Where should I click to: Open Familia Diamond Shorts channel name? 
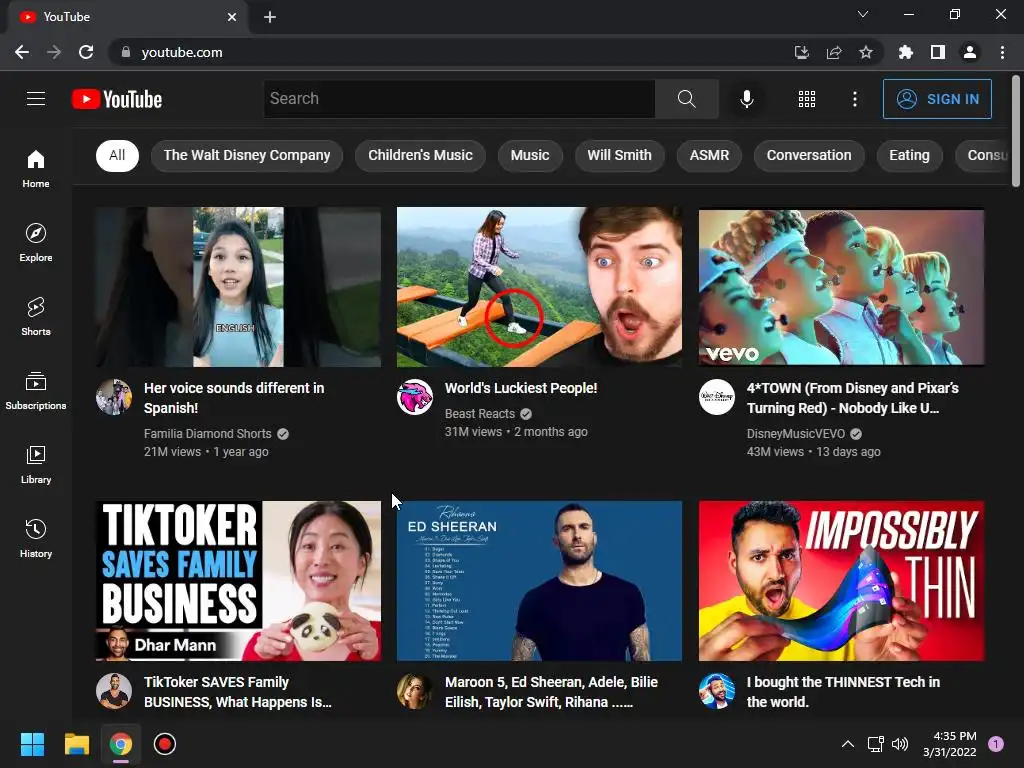click(x=207, y=434)
